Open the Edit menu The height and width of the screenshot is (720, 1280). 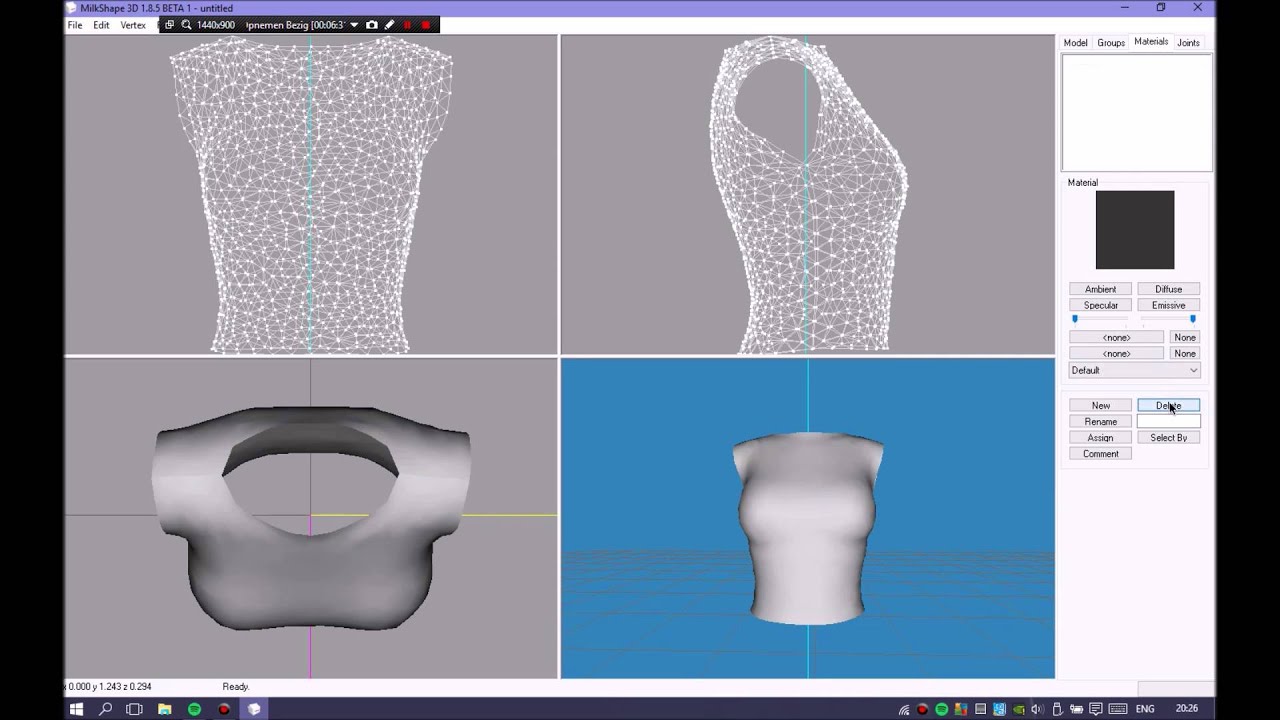102,25
